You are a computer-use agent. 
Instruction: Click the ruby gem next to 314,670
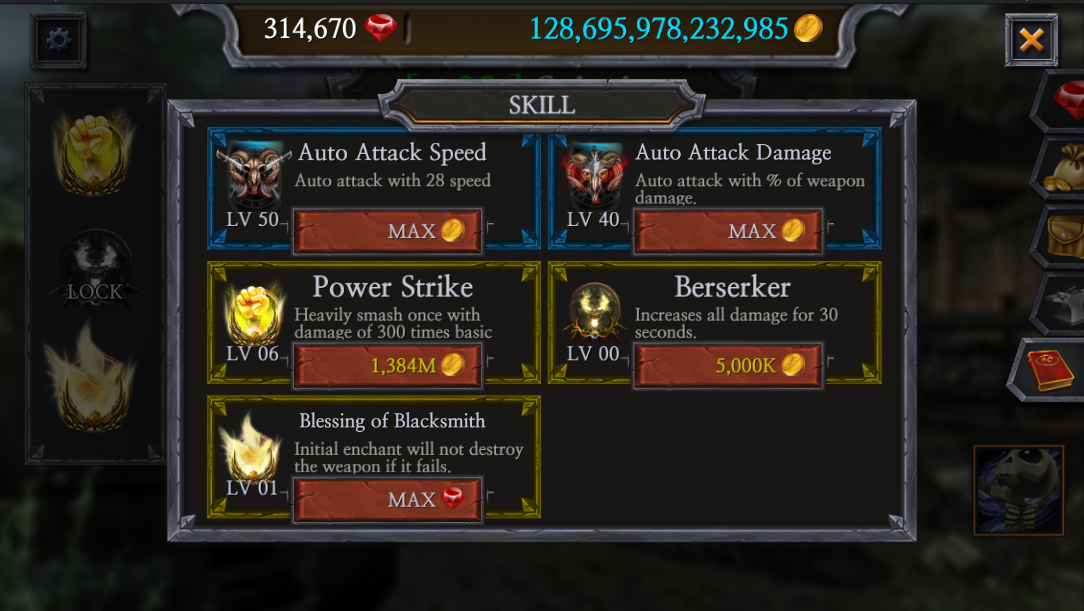(x=380, y=28)
